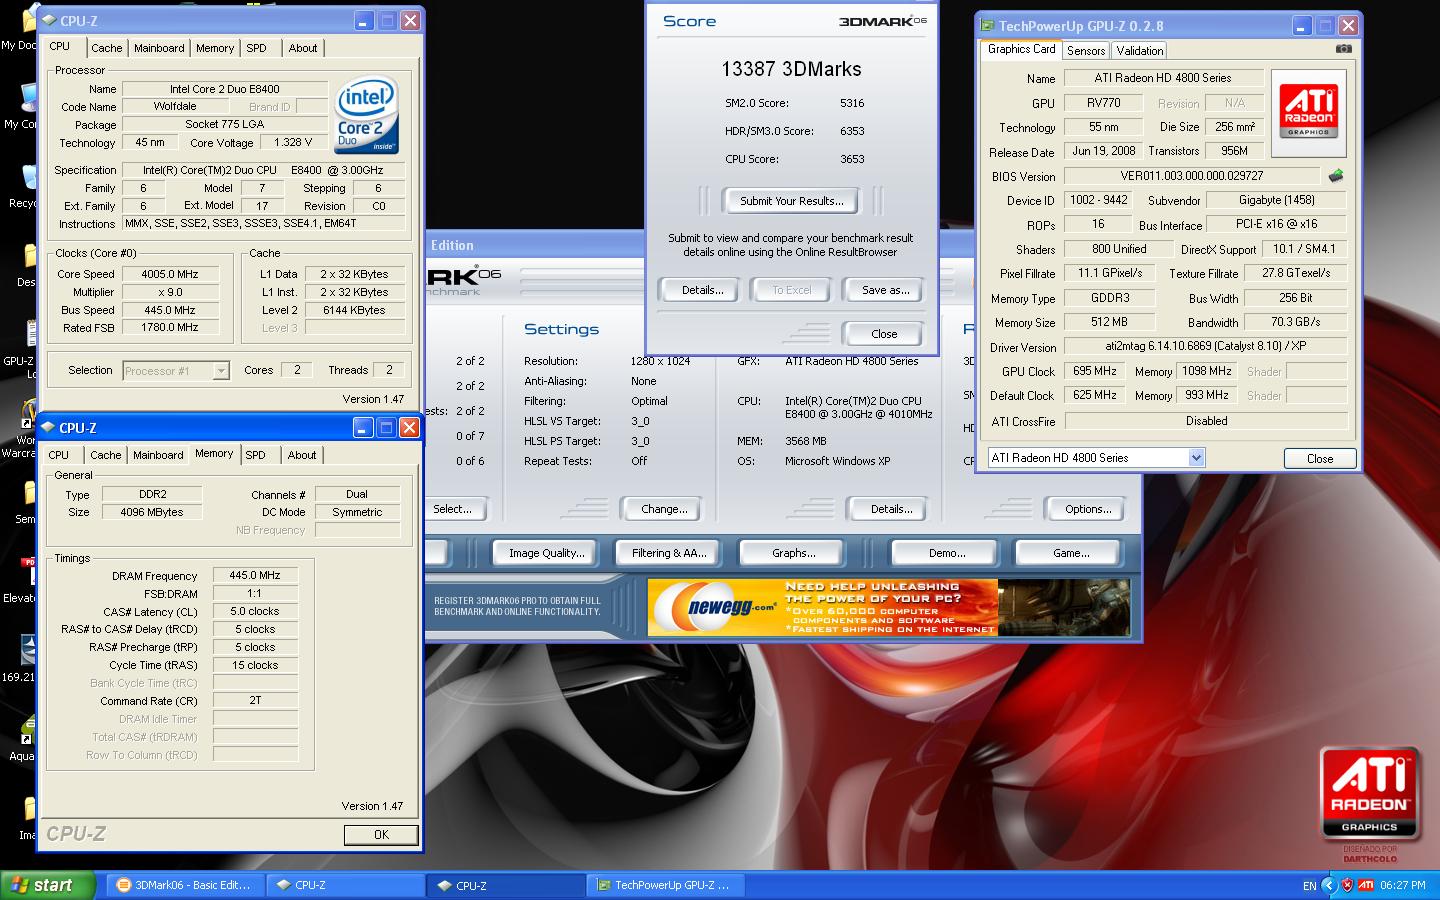Viewport: 1440px width, 900px height.
Task: Open About tab in upper CPU-Z window
Action: pos(303,48)
